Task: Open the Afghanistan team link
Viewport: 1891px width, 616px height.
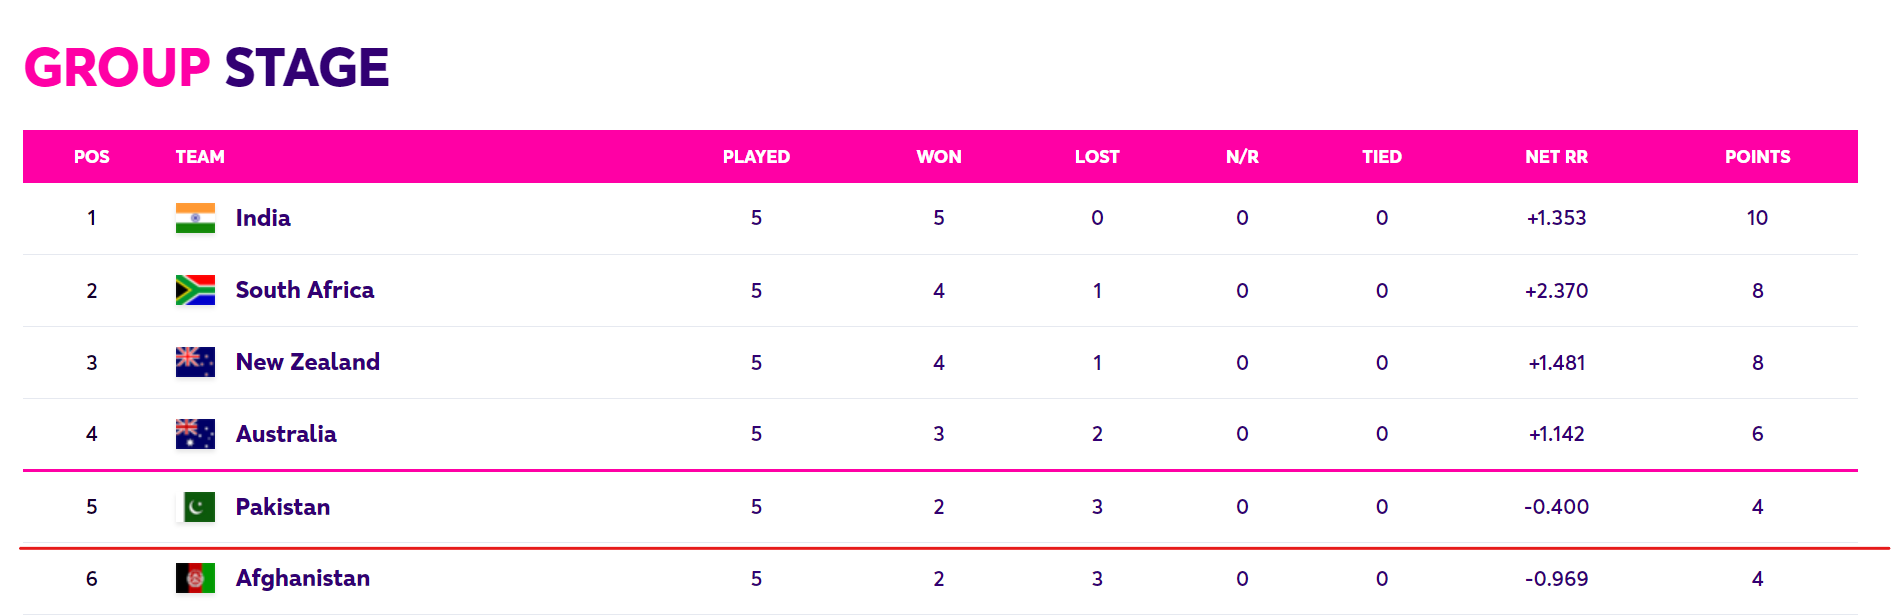Action: tap(303, 578)
